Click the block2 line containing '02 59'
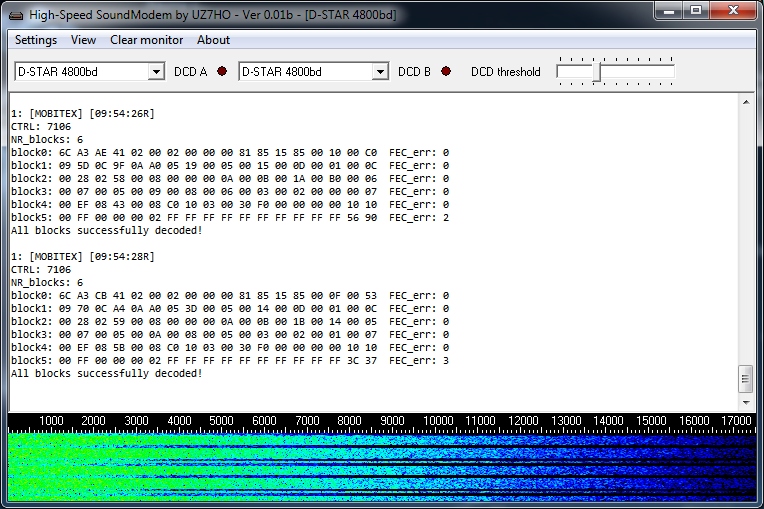This screenshot has width=764, height=509. [230, 321]
